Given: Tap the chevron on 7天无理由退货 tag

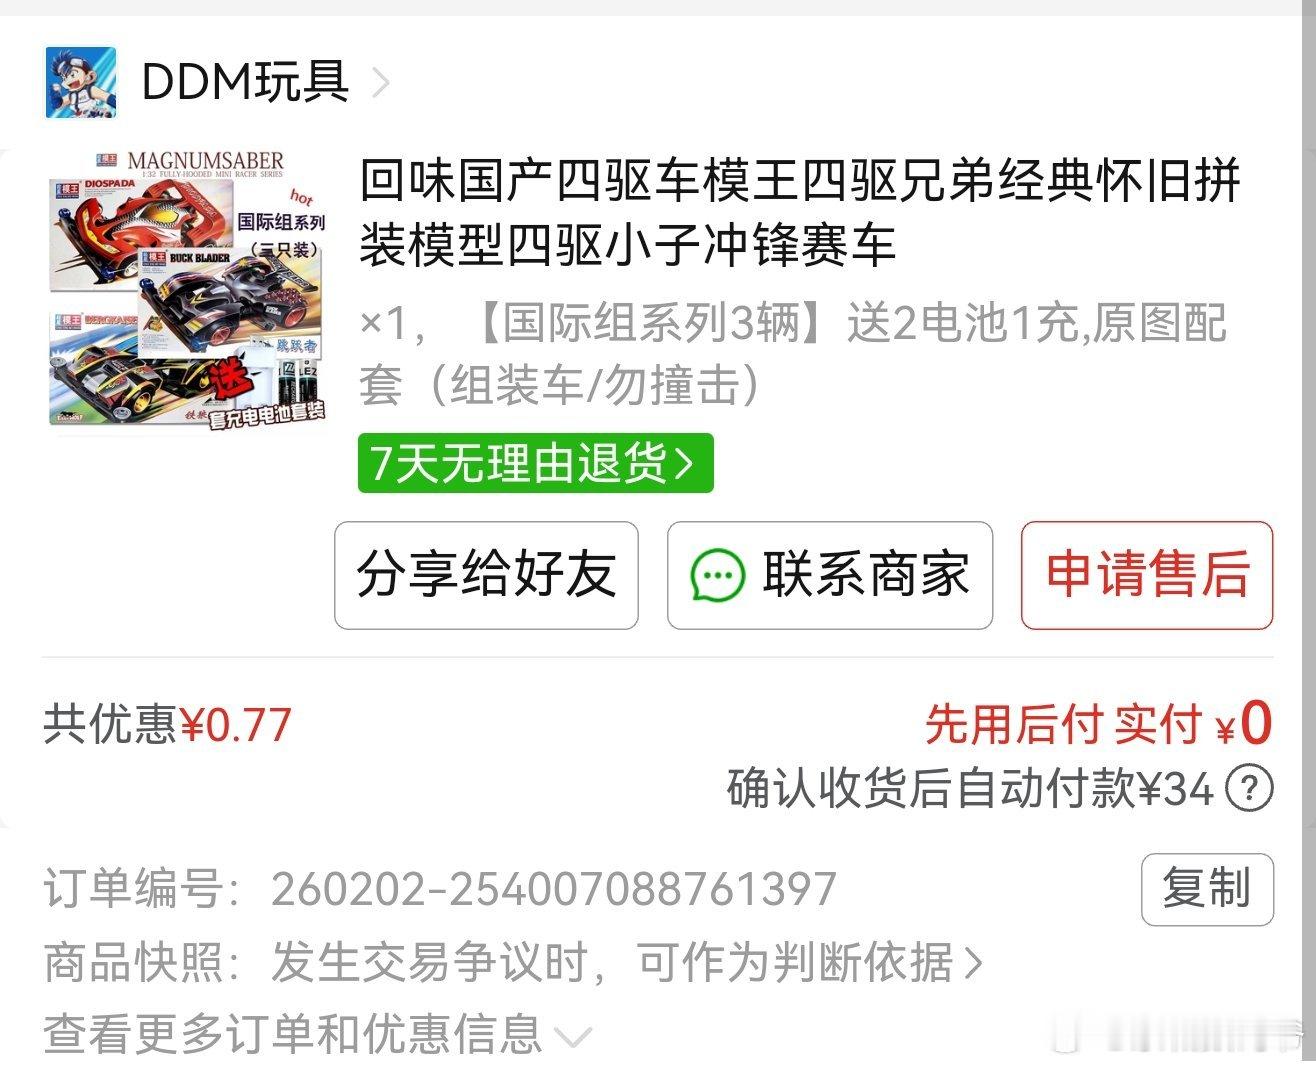Looking at the screenshot, I should 685,463.
